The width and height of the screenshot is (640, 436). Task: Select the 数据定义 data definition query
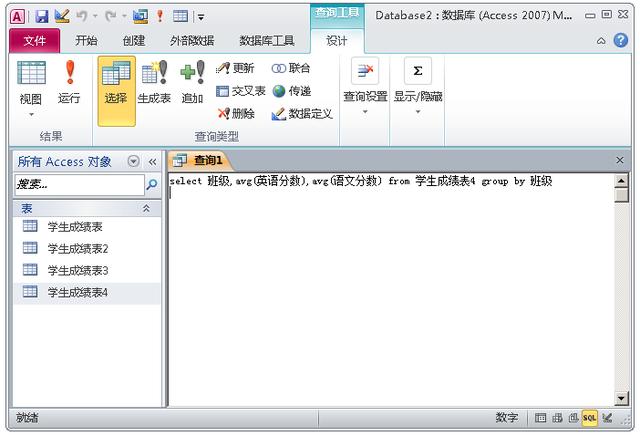[x=301, y=114]
